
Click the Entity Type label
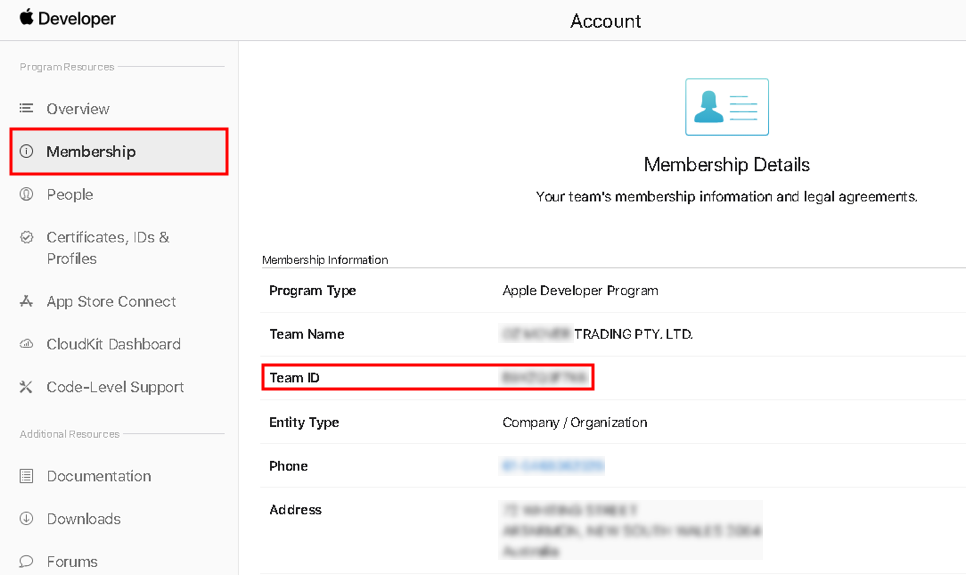point(304,422)
